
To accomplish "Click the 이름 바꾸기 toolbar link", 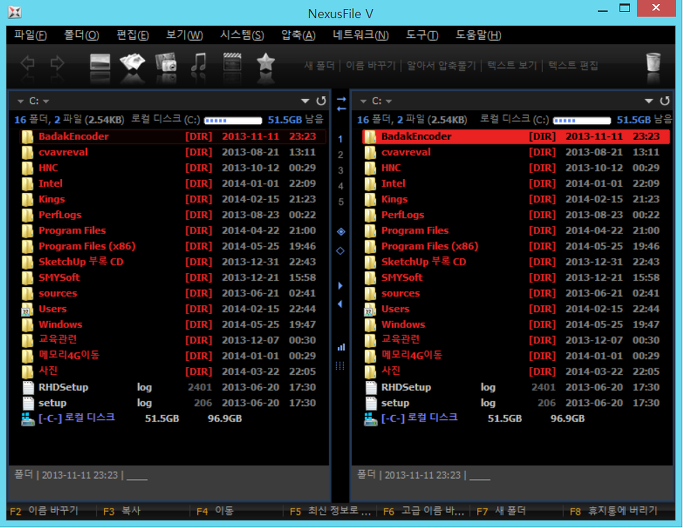I will click(370, 65).
